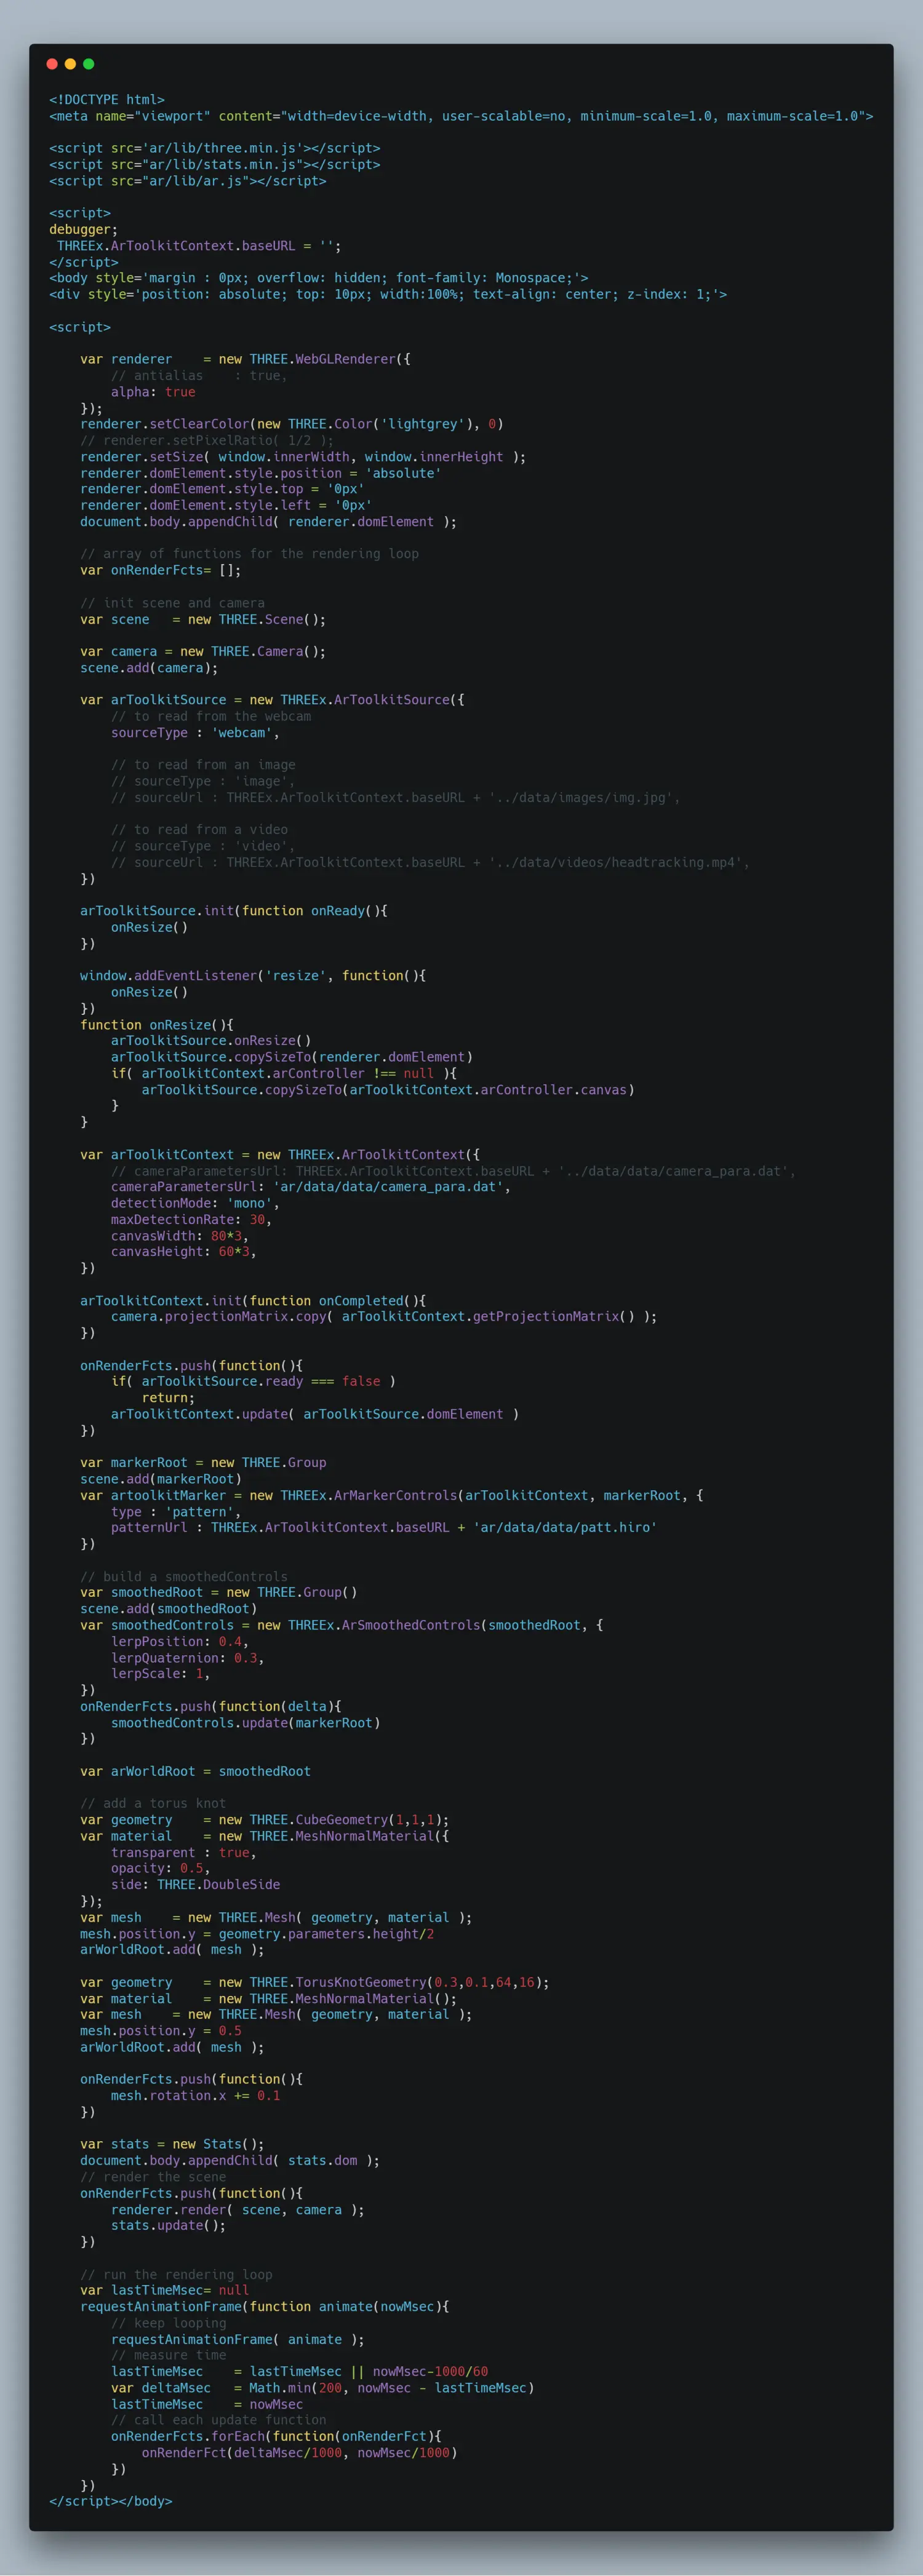
Task: Click the "detectionMode: 'mono'," line
Action: 195,1204
